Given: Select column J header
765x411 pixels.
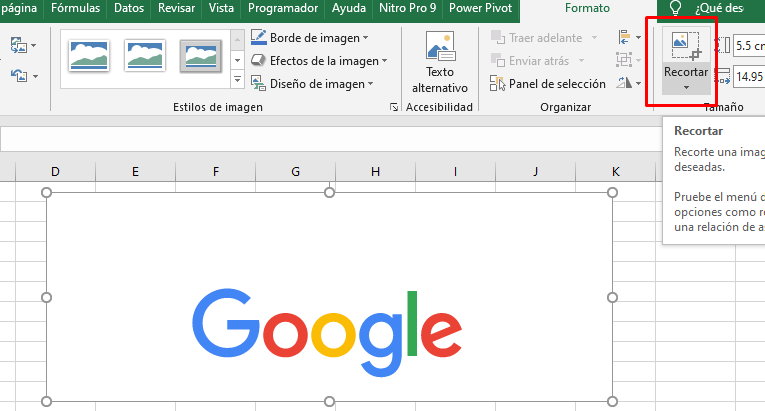Looking at the screenshot, I should [x=535, y=171].
